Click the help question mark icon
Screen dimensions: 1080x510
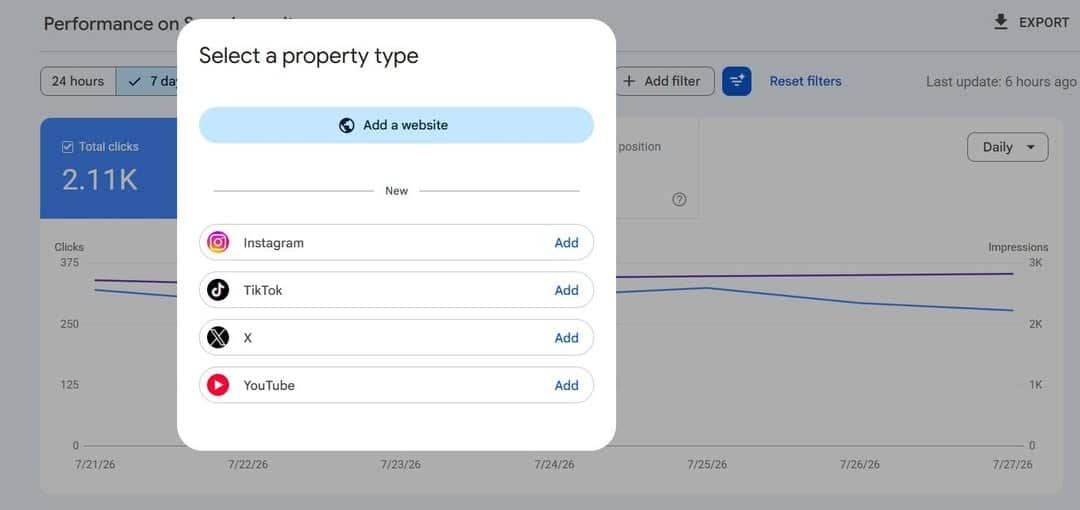coord(679,200)
